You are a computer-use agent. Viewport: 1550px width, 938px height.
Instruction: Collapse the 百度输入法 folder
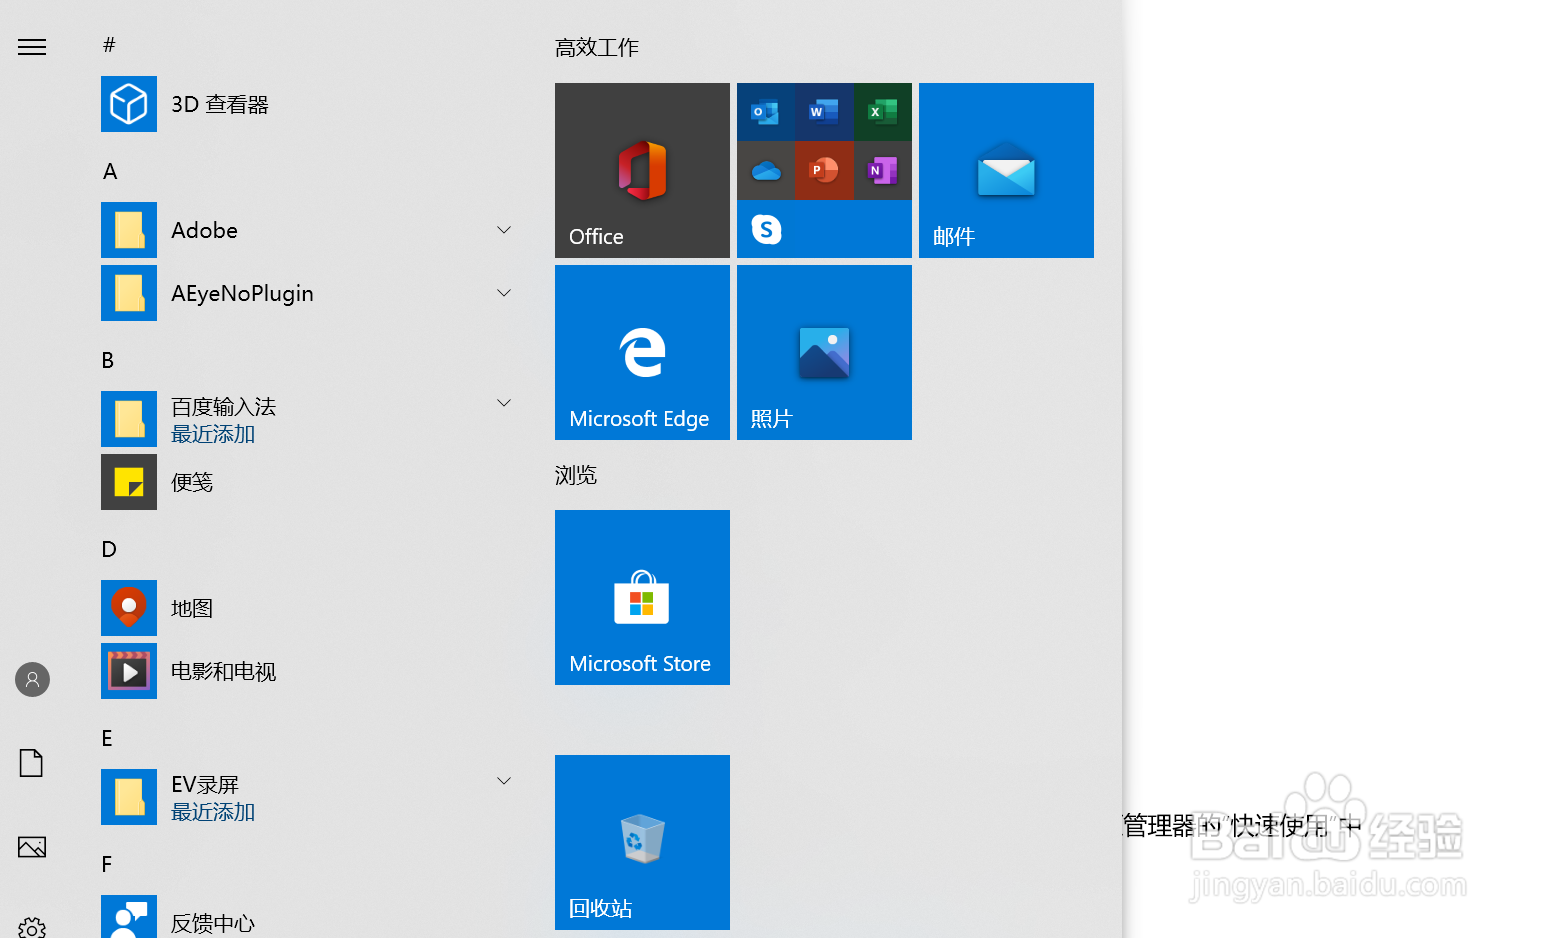click(504, 402)
